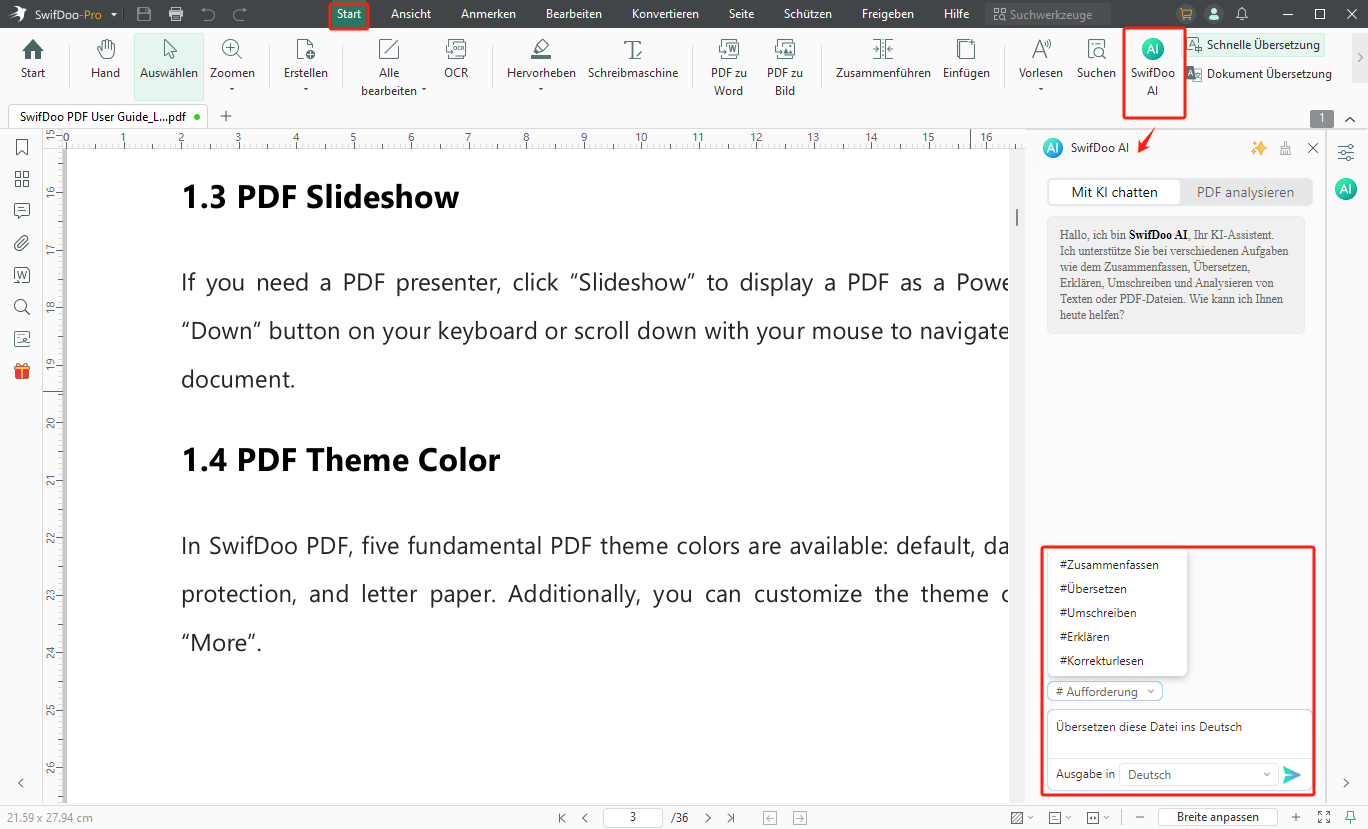This screenshot has width=1368, height=829.
Task: Send the AI prompt with the arrow icon
Action: pyautogui.click(x=1292, y=774)
